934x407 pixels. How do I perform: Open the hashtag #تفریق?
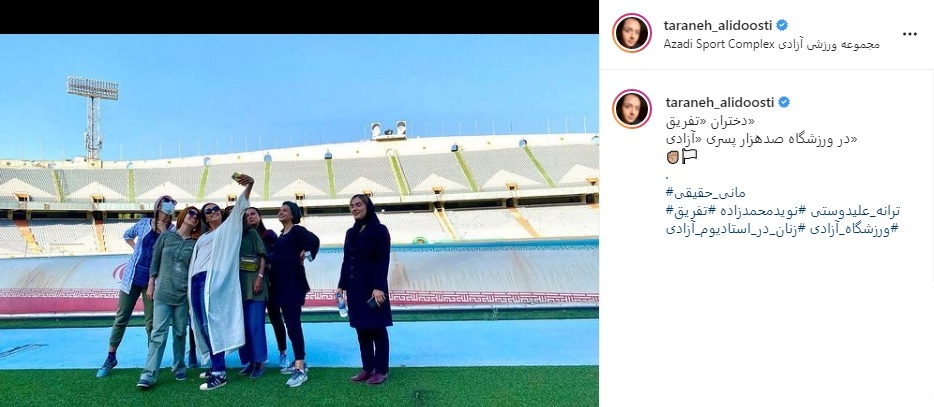pyautogui.click(x=689, y=210)
